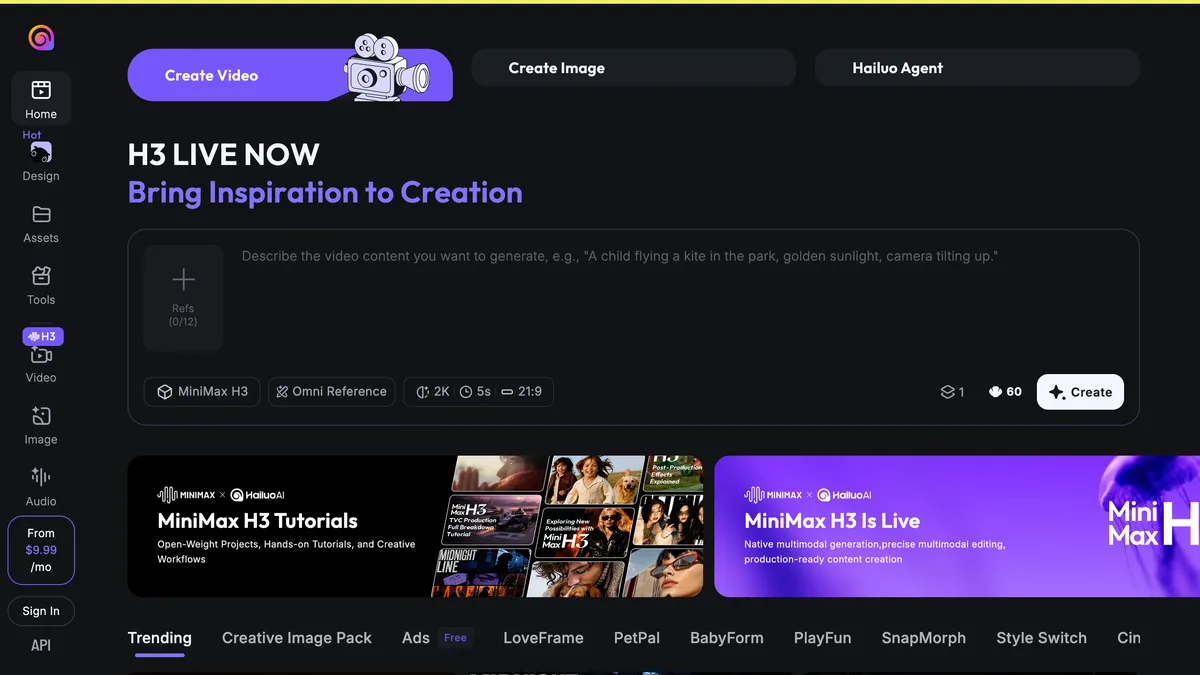1200x675 pixels.
Task: Click the Sign In button
Action: tap(41, 611)
